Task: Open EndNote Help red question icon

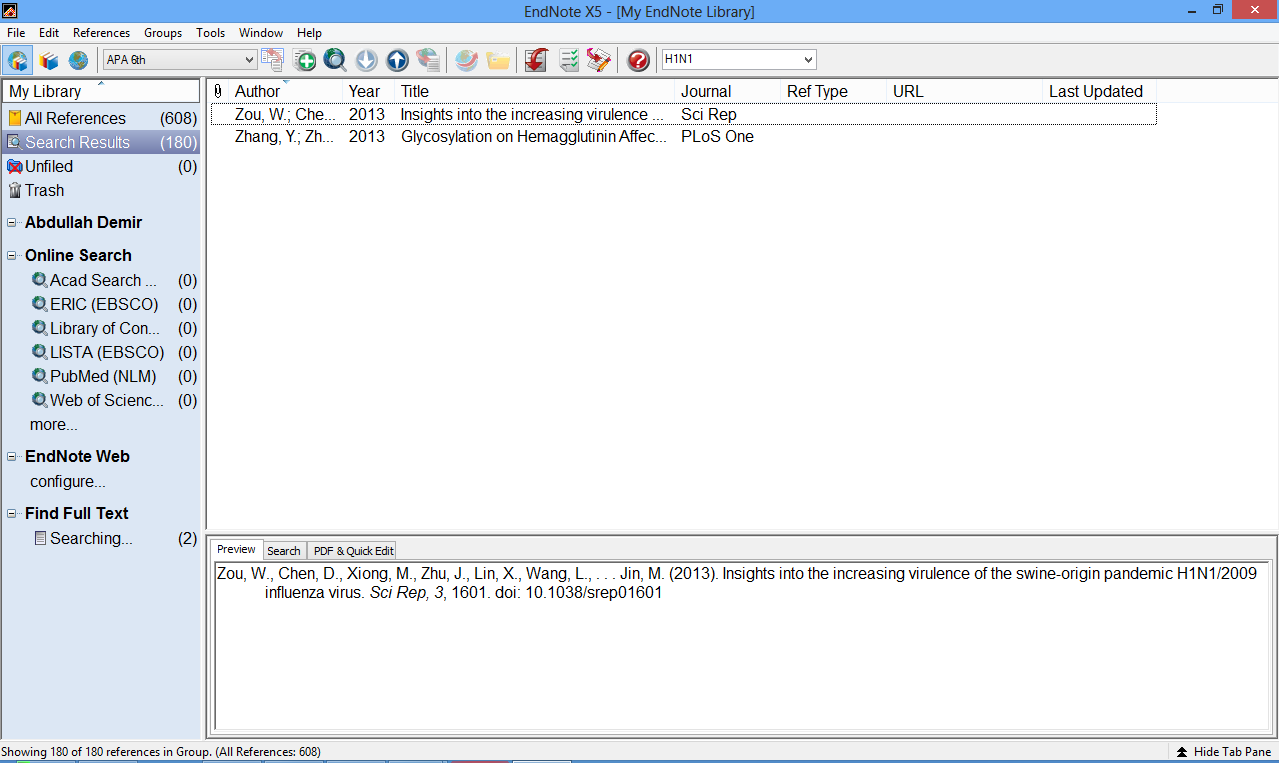Action: (638, 60)
